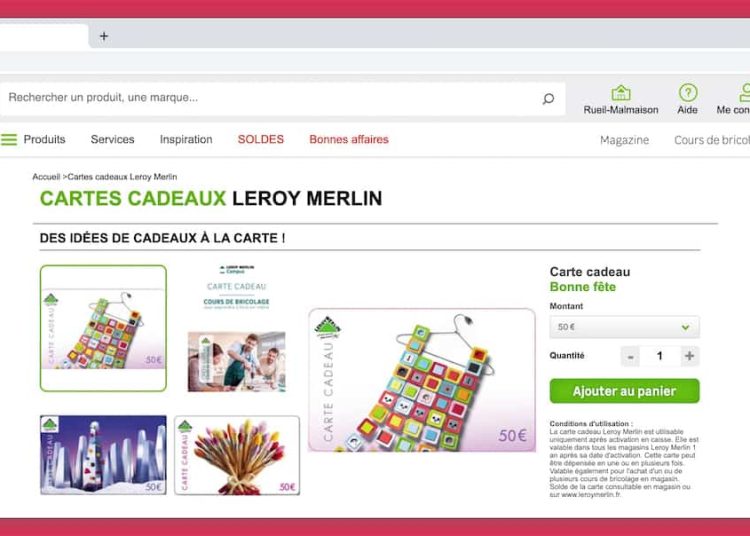Click the Me connecter account icon
This screenshot has height=536, width=750.
[x=744, y=92]
